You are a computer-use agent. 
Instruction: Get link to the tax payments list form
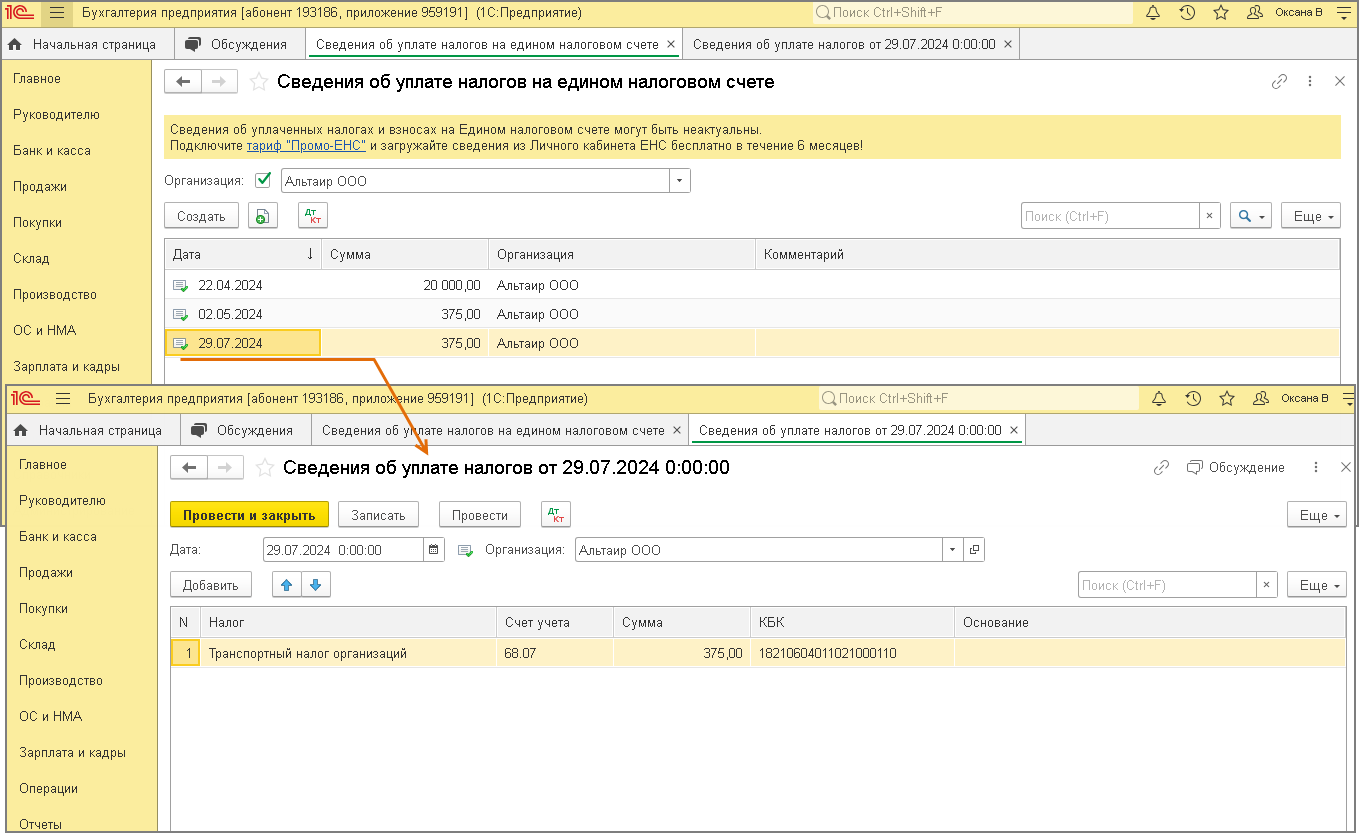pos(1279,82)
